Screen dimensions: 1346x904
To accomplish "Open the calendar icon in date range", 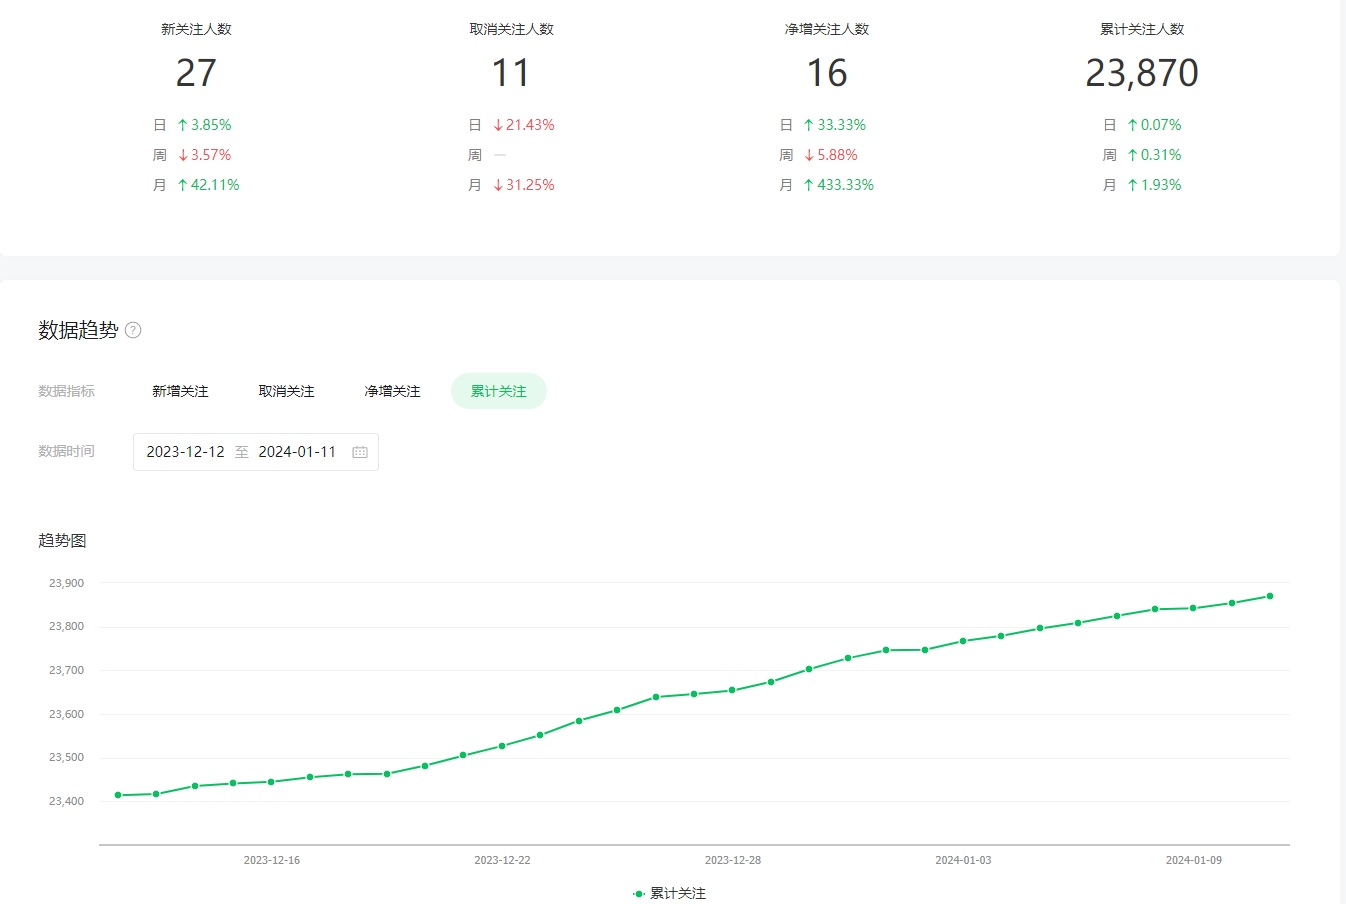I will click(360, 452).
